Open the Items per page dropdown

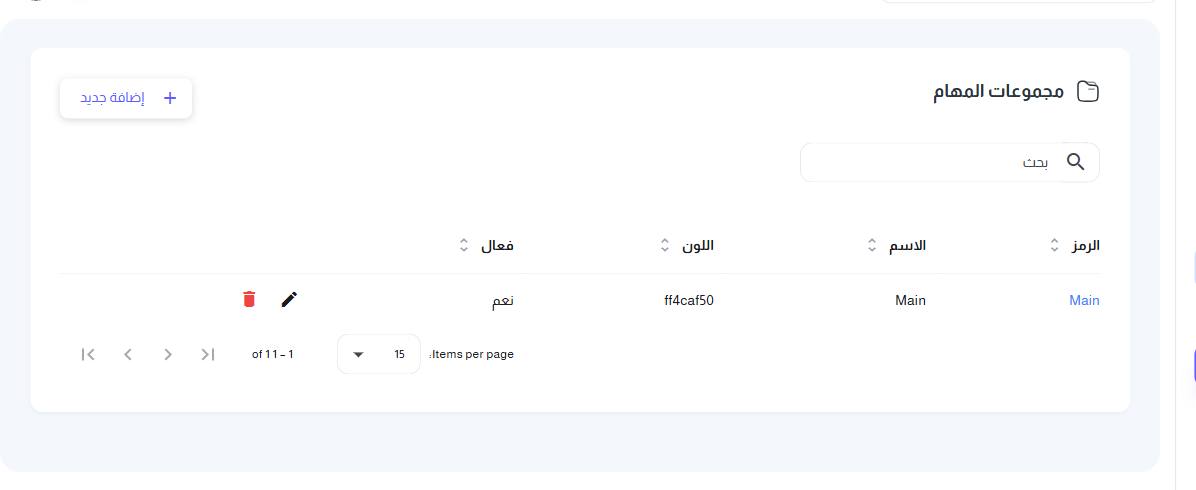pos(378,354)
